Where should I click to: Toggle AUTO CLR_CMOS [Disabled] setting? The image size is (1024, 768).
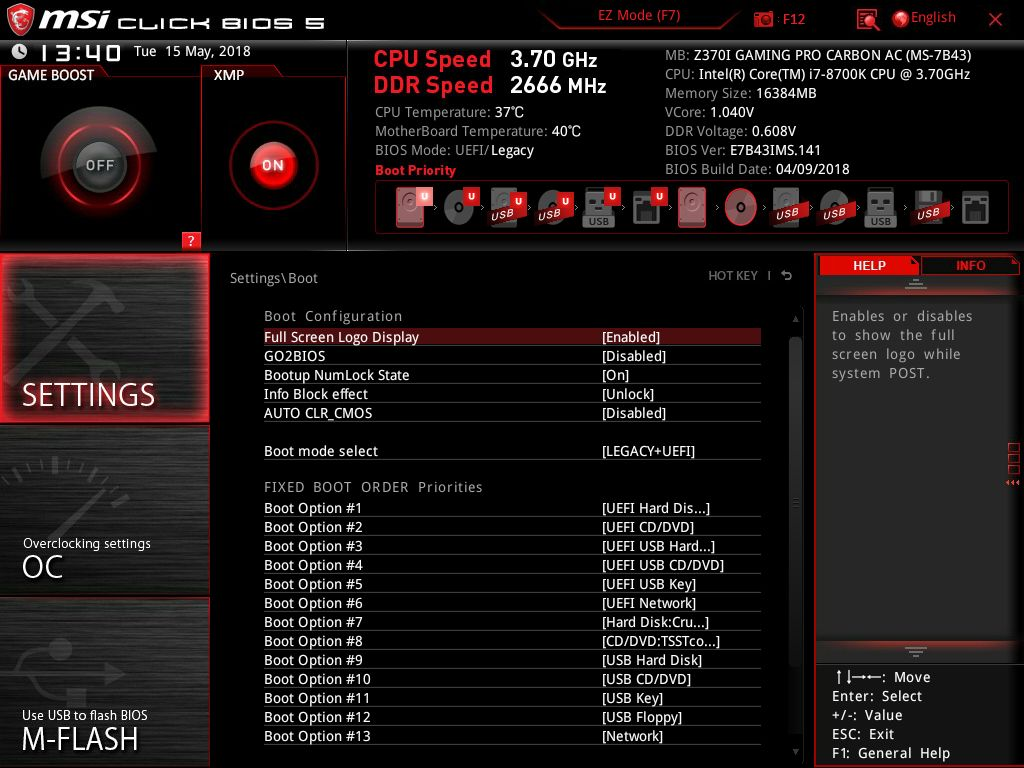pyautogui.click(x=512, y=413)
